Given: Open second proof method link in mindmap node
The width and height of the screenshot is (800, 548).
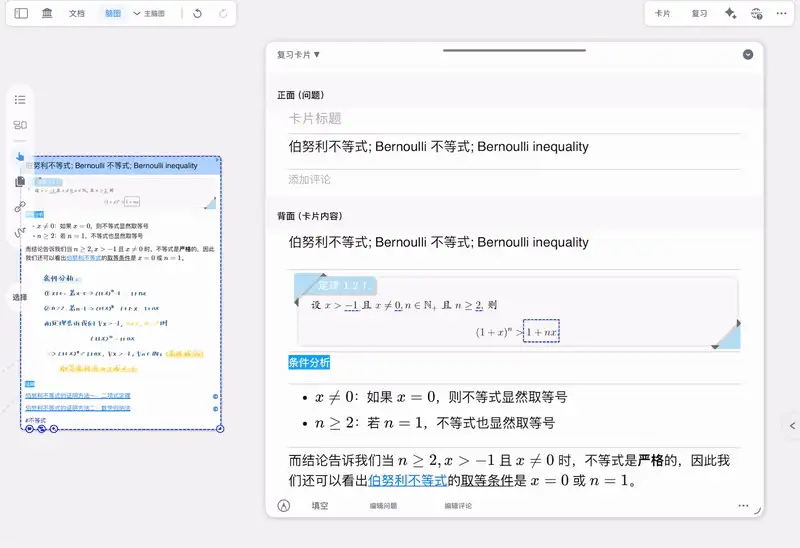Looking at the screenshot, I should (x=78, y=408).
